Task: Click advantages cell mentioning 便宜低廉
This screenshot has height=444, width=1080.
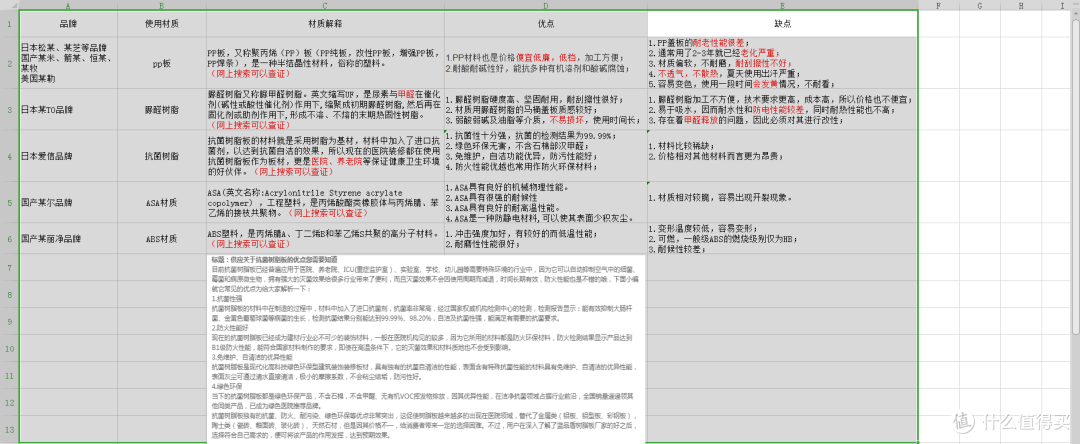Action: (x=546, y=64)
